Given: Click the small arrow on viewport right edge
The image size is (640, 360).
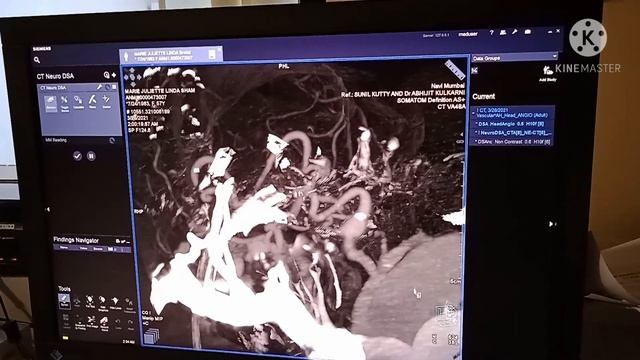Looking at the screenshot, I should coord(461,133).
